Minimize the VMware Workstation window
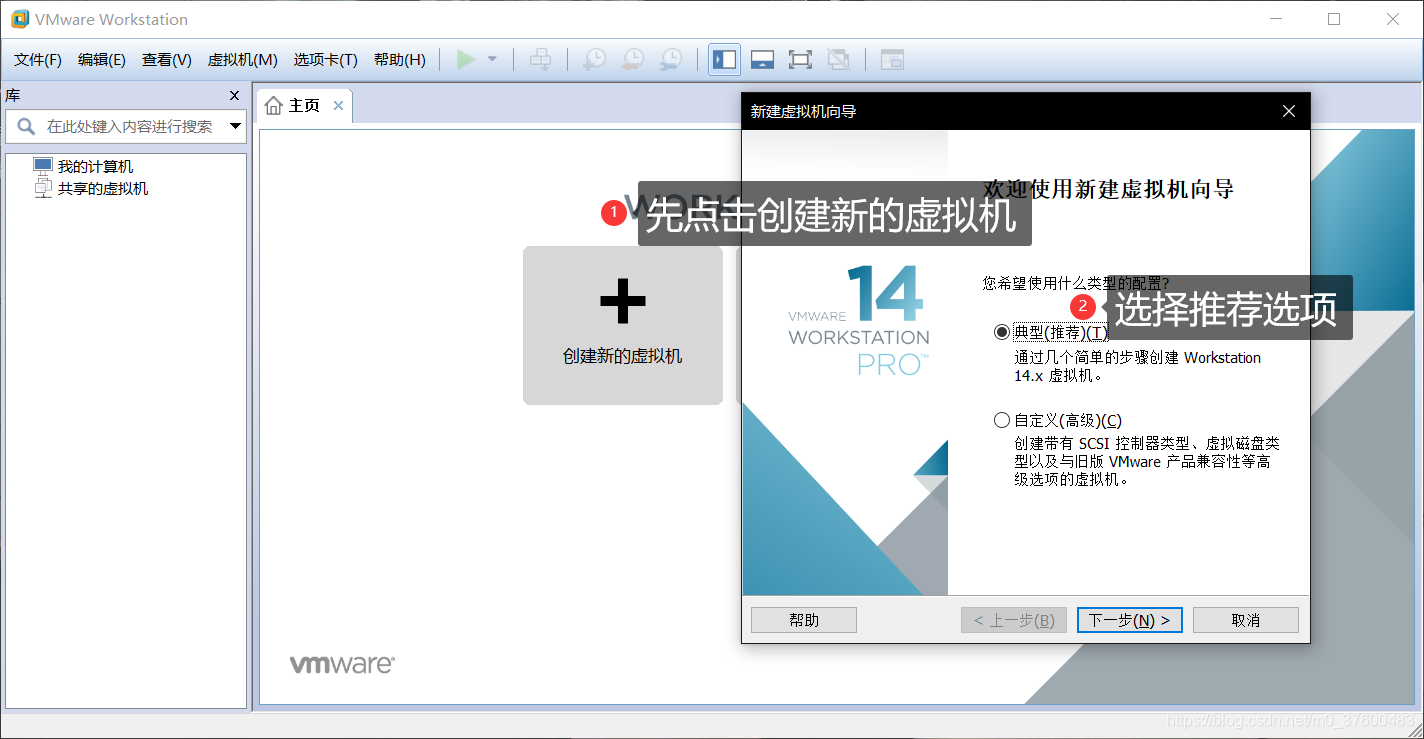1424x739 pixels. pyautogui.click(x=1275, y=19)
